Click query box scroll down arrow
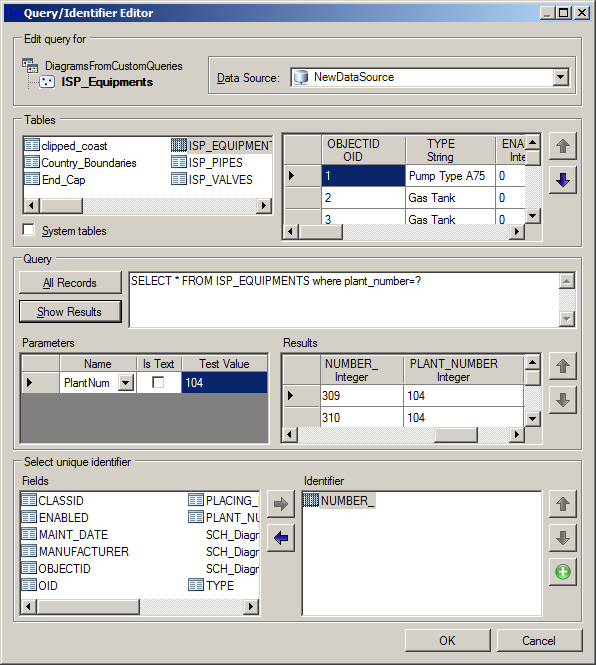The height and width of the screenshot is (665, 596). [567, 319]
